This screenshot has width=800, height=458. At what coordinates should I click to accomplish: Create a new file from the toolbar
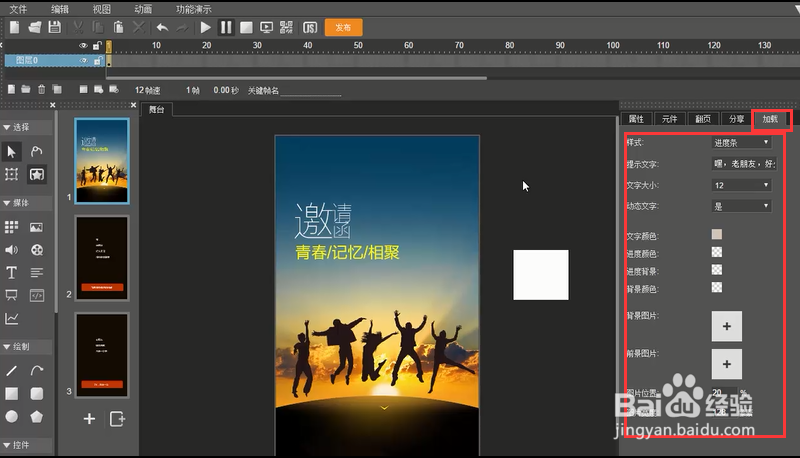click(14, 27)
